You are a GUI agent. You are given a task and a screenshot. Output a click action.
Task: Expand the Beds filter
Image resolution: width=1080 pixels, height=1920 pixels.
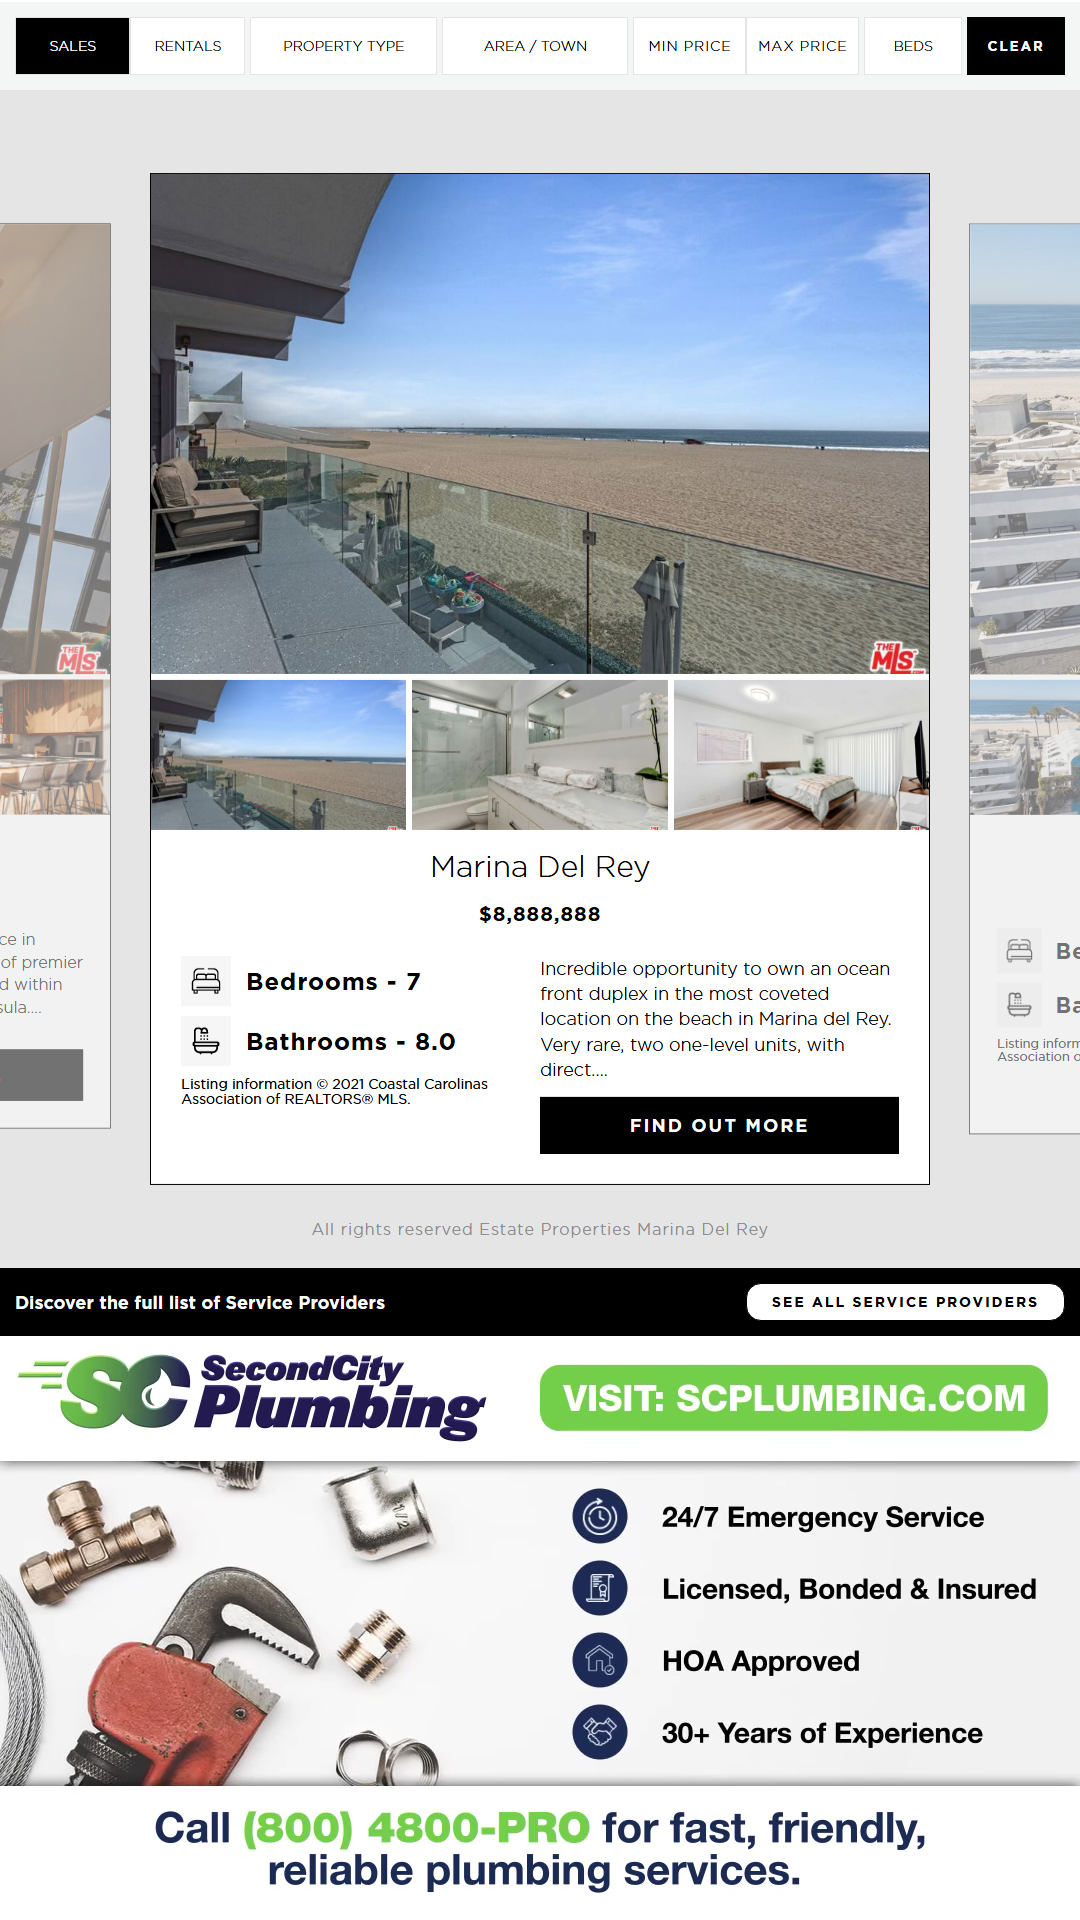913,46
